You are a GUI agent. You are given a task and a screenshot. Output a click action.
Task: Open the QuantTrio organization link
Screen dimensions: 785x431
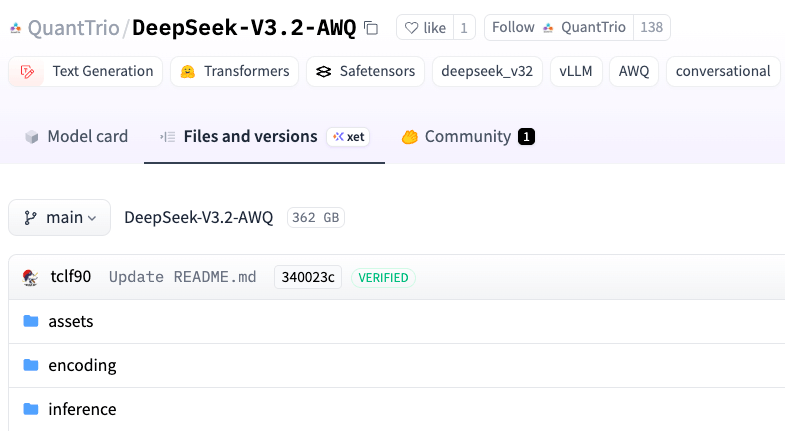pos(74,28)
